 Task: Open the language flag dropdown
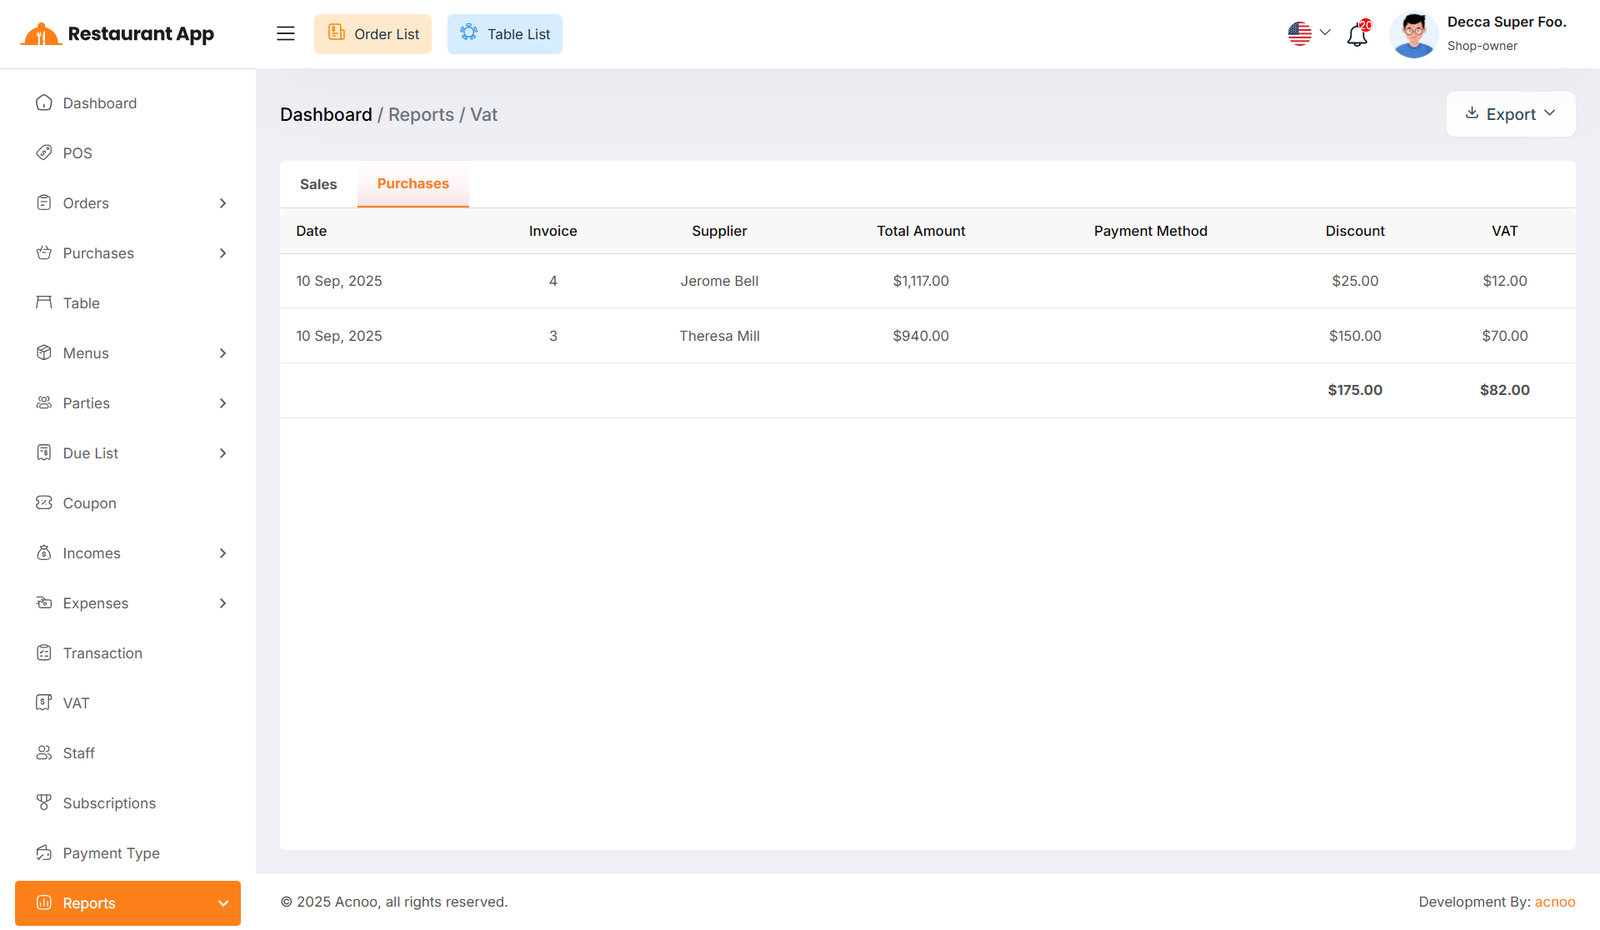click(1308, 34)
